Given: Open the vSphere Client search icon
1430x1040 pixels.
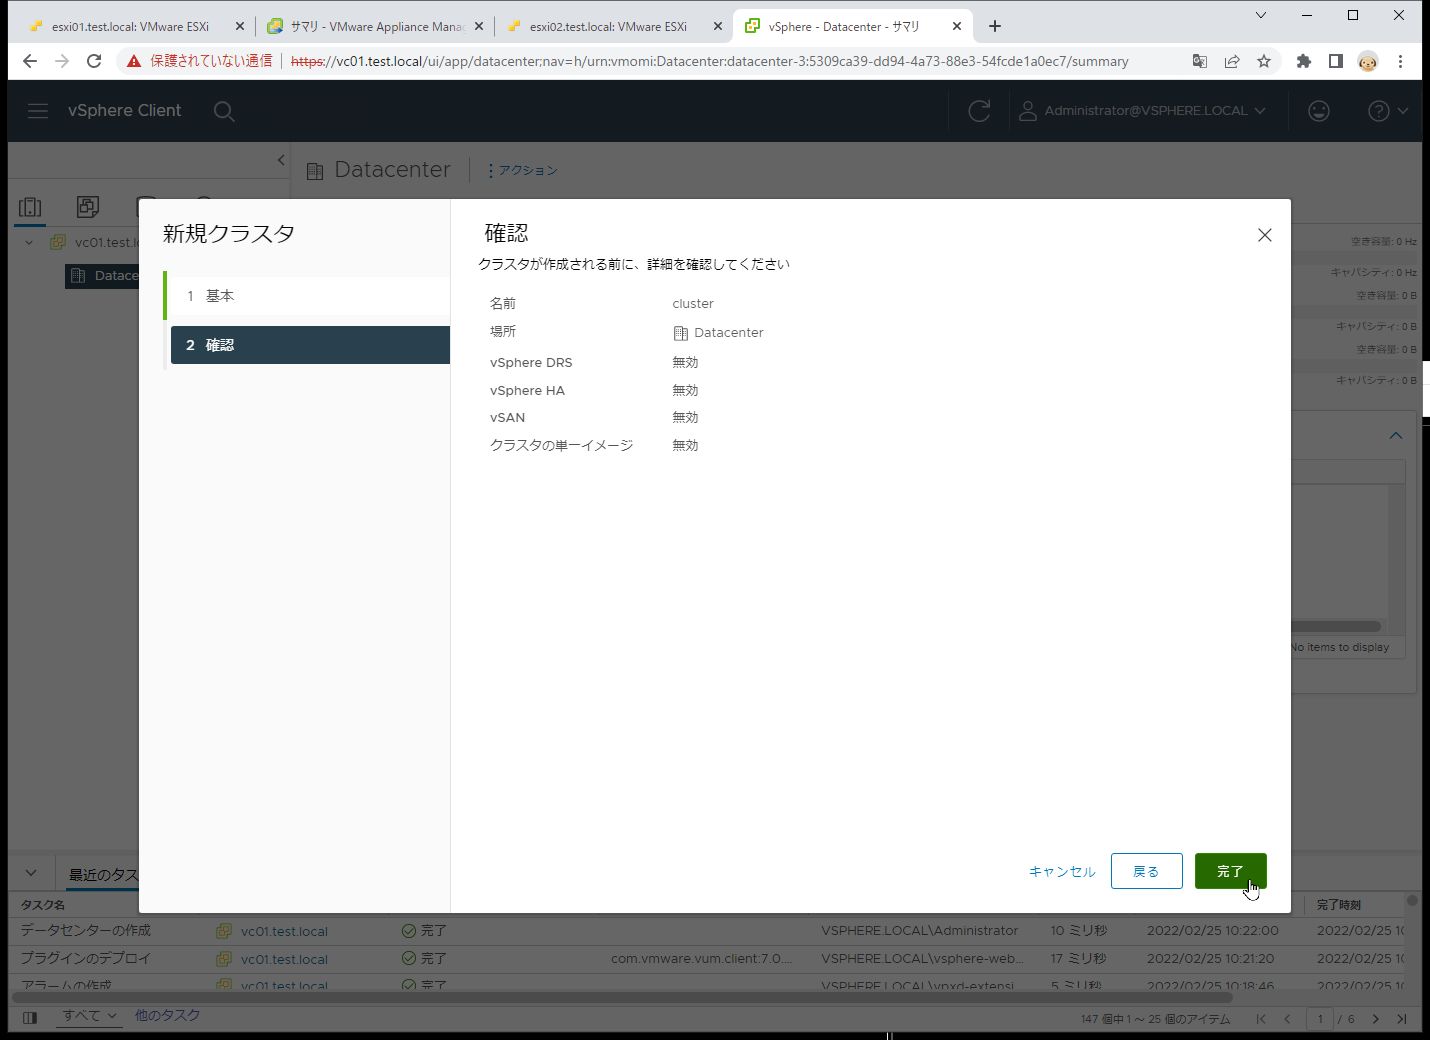Looking at the screenshot, I should coord(224,111).
